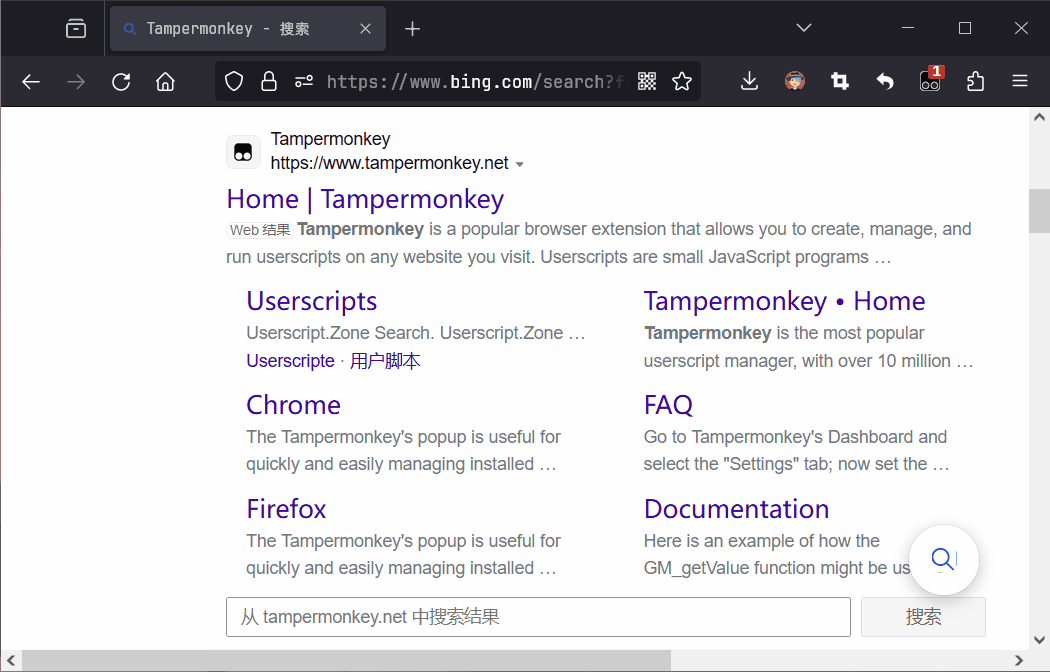The height and width of the screenshot is (672, 1050).
Task: Open the Chrome sitelink
Action: 293,405
